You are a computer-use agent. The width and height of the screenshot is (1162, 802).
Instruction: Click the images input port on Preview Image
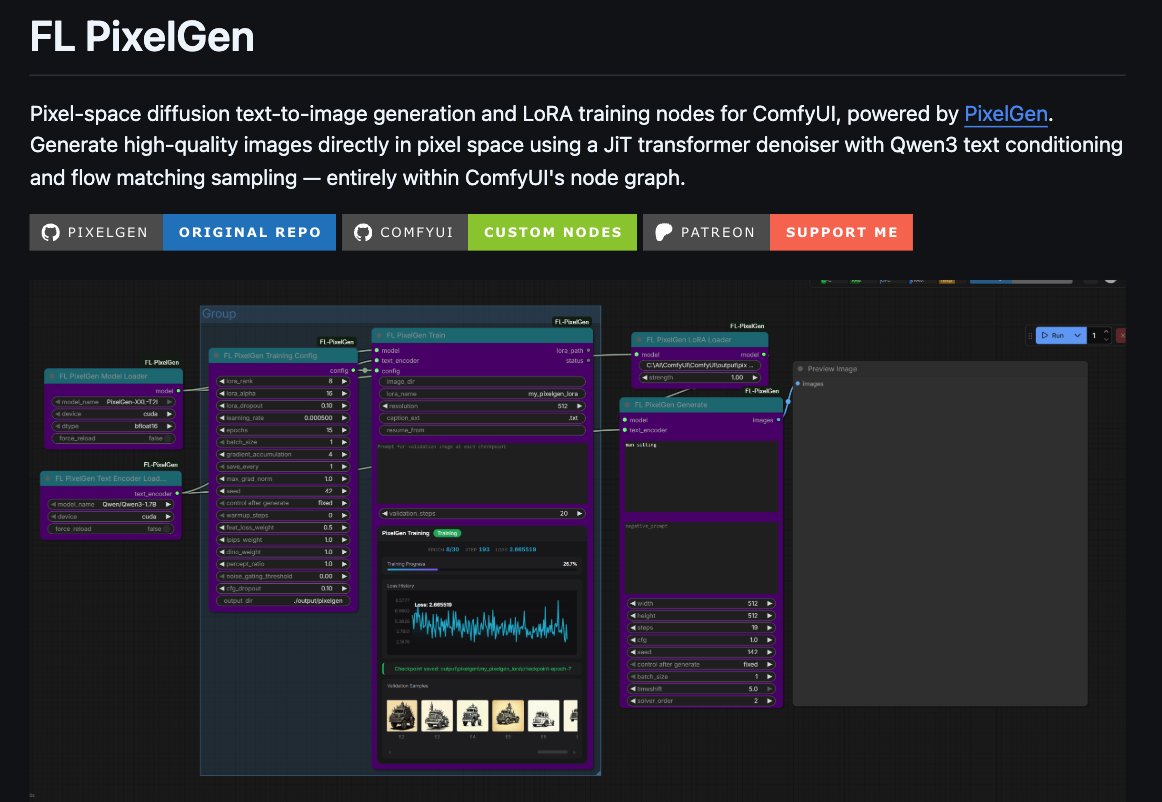click(798, 383)
